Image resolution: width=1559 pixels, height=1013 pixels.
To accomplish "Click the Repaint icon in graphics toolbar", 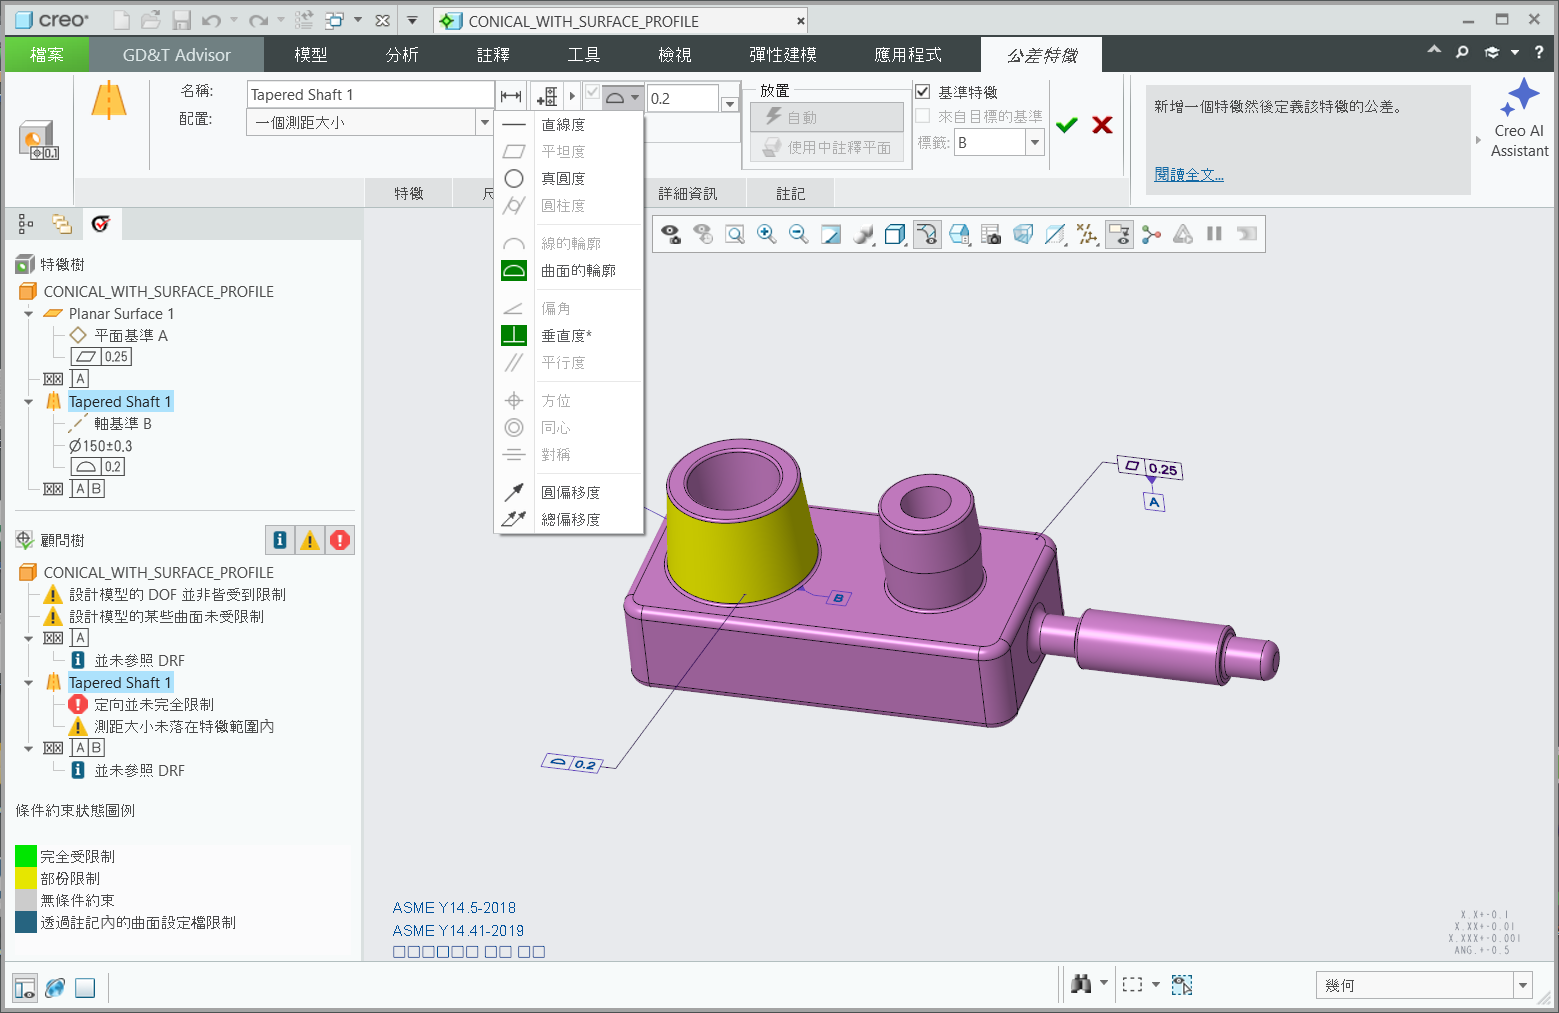I will (831, 234).
